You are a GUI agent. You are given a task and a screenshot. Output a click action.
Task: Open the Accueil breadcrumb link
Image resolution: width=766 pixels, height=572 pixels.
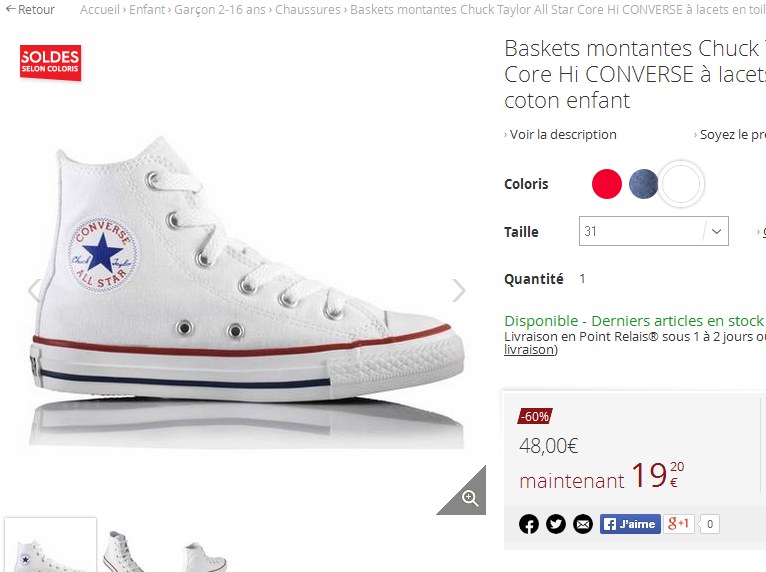pos(101,10)
